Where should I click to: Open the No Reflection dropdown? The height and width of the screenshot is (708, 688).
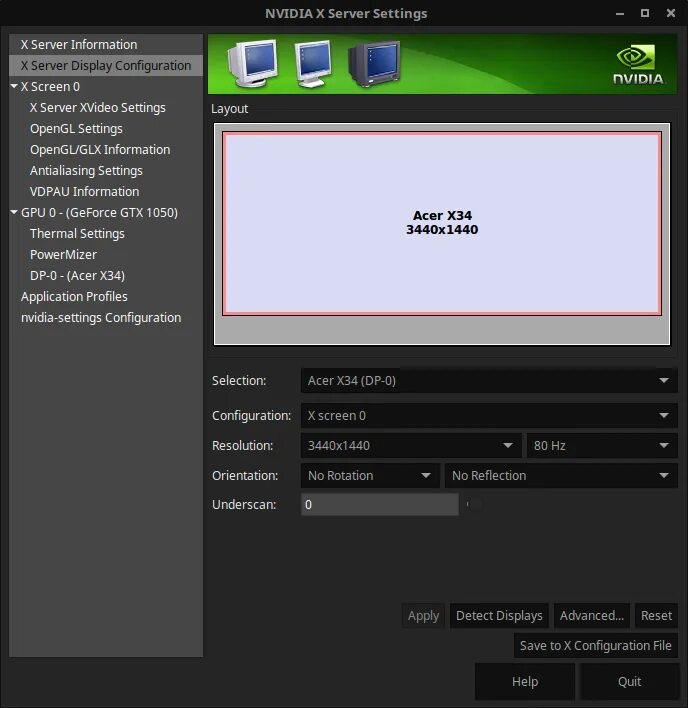coord(561,475)
